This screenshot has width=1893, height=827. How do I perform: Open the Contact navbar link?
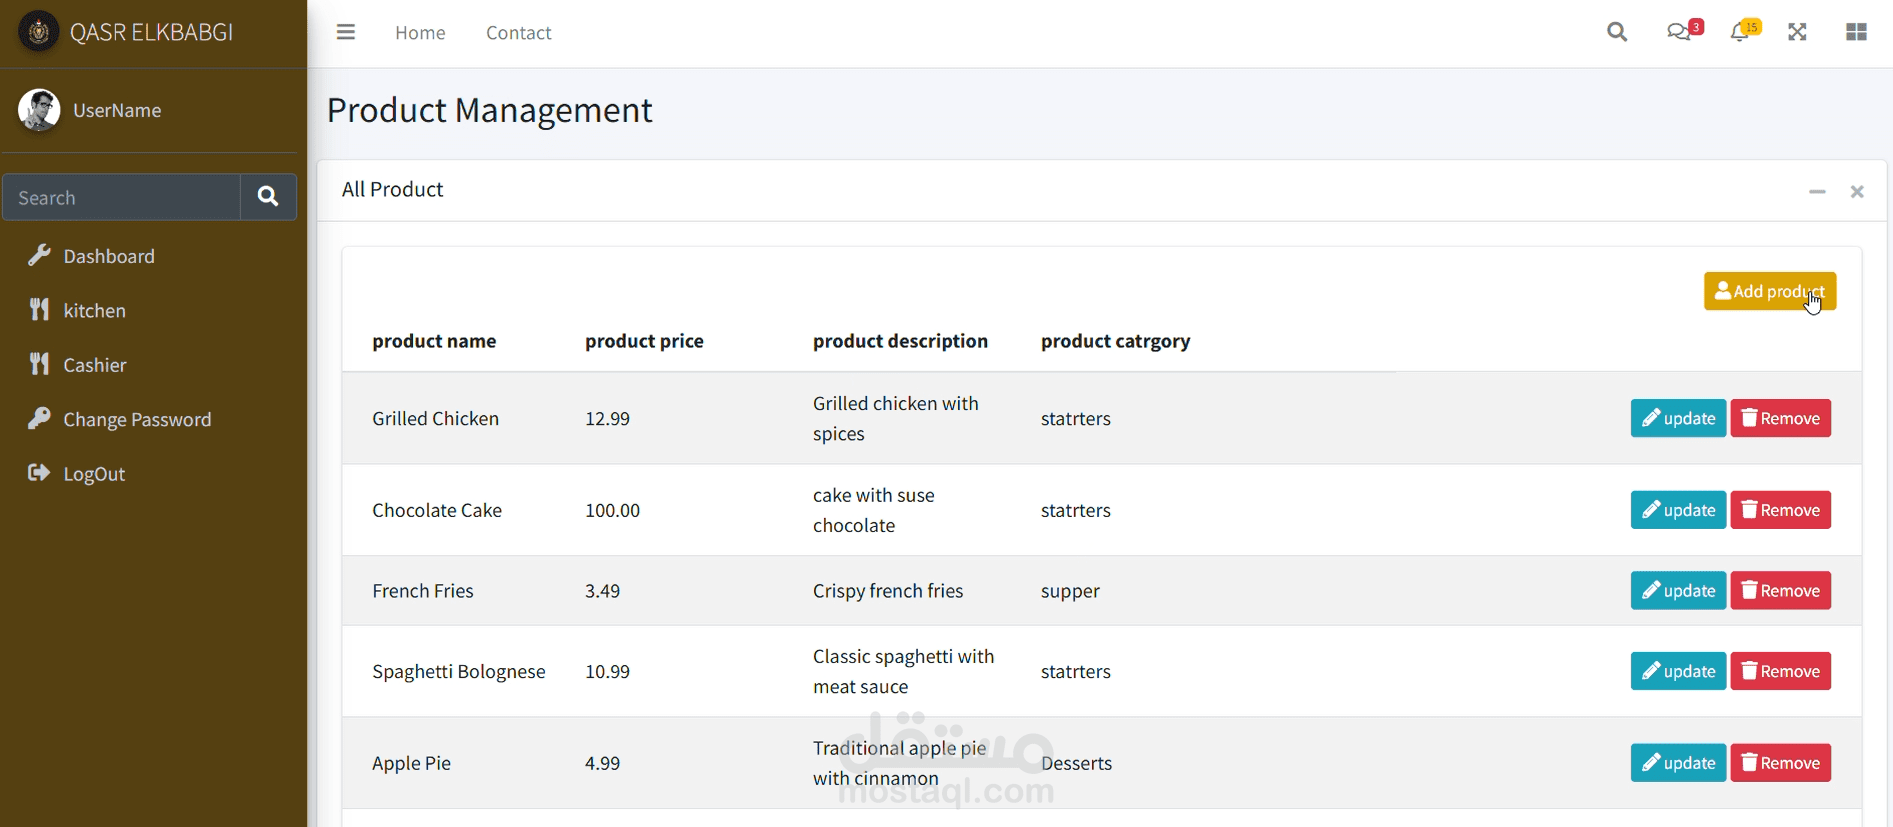click(x=518, y=33)
